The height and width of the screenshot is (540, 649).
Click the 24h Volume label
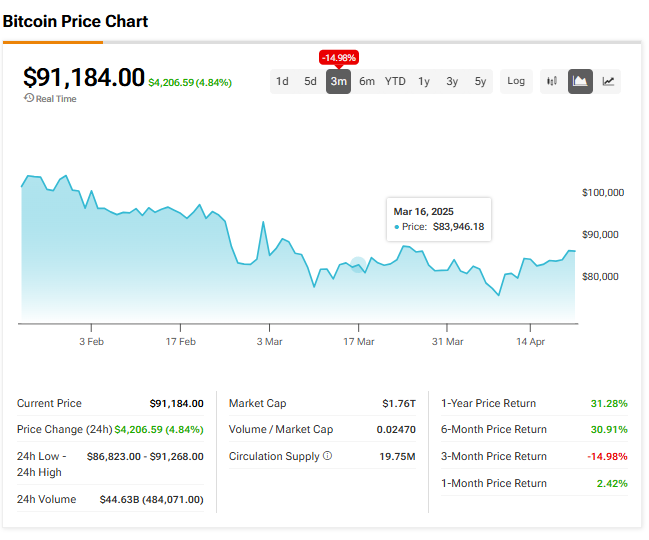[x=46, y=499]
